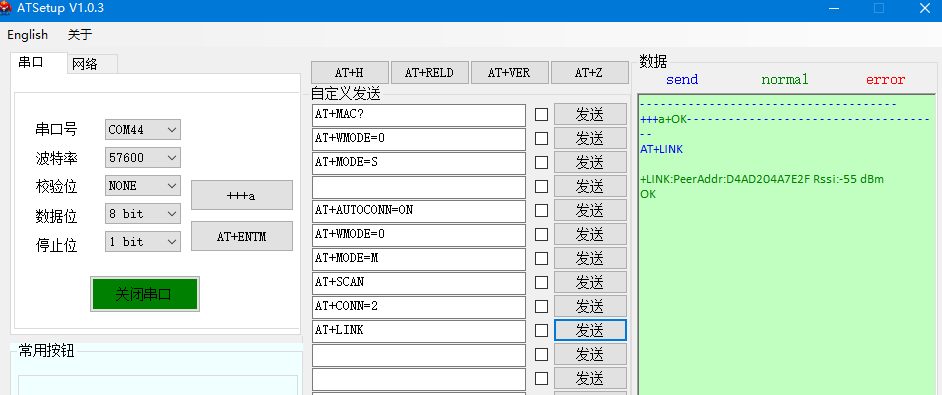Enable the checkbox beside AT+AUTOCONN=ON

coord(541,210)
